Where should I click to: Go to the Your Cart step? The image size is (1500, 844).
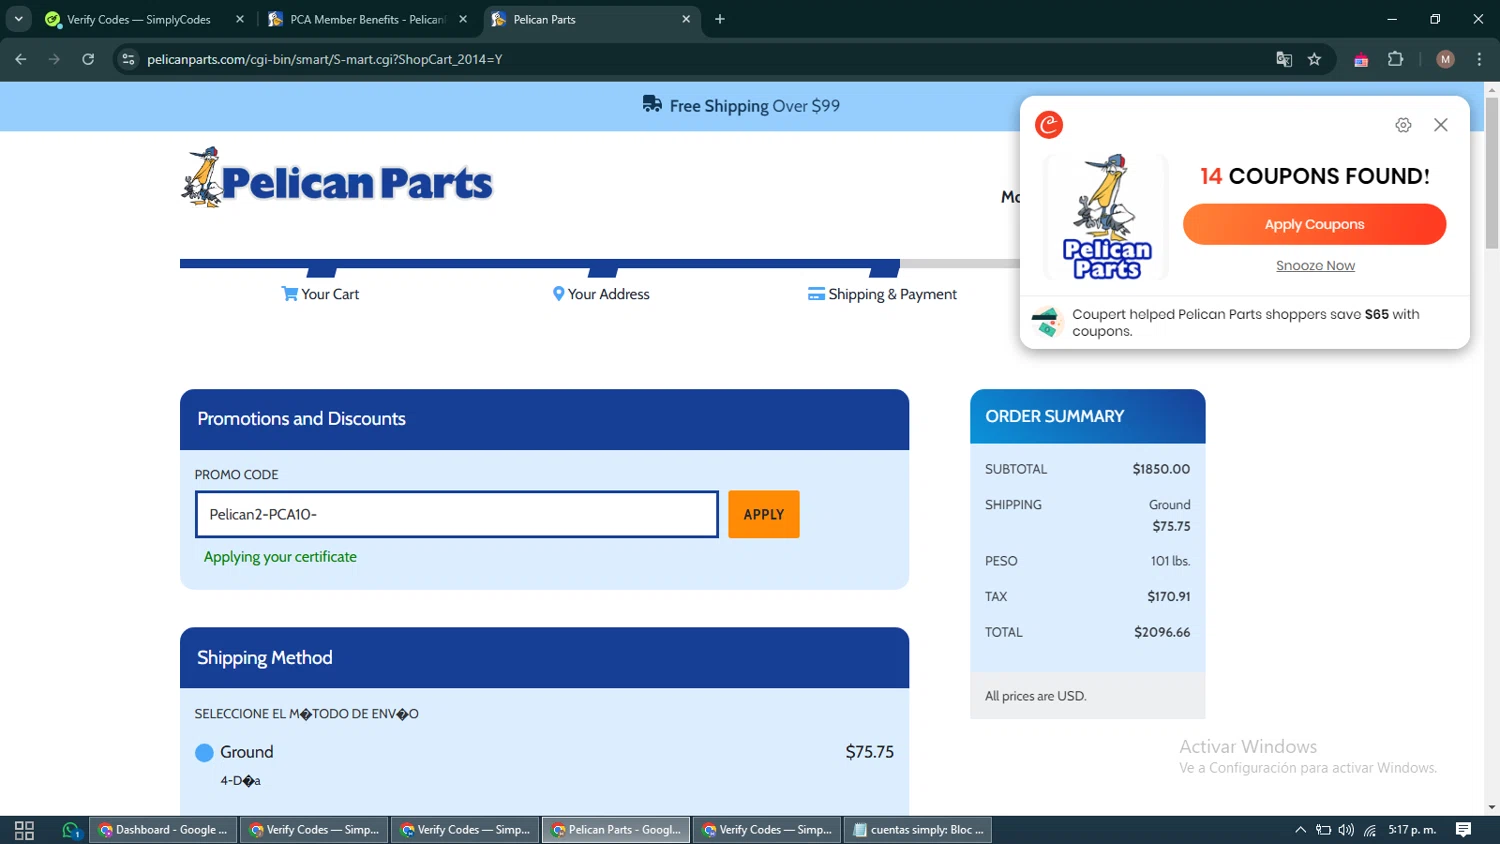[x=320, y=294]
